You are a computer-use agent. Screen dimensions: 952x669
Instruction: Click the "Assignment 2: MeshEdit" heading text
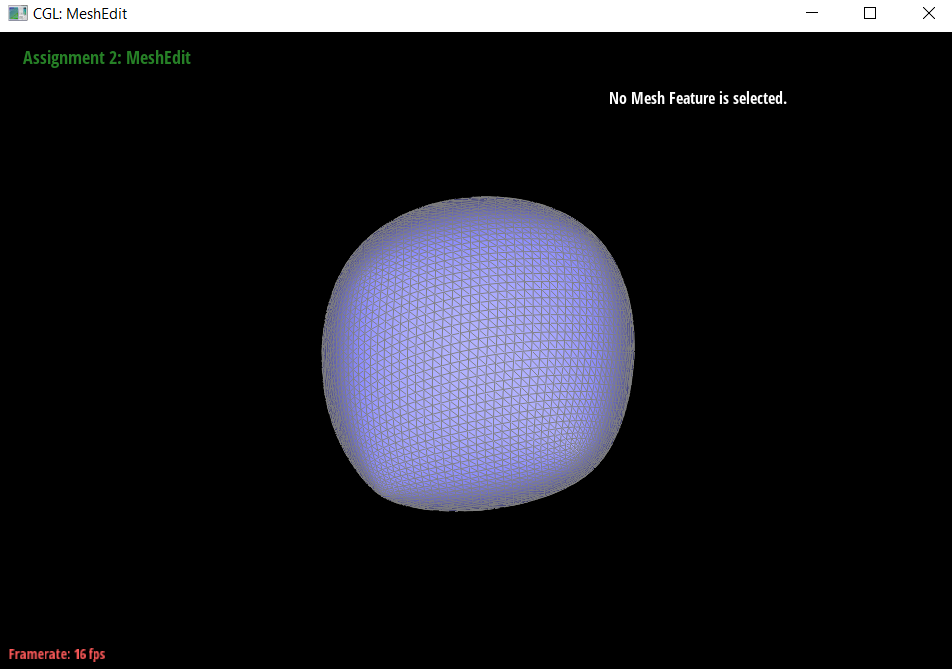107,58
